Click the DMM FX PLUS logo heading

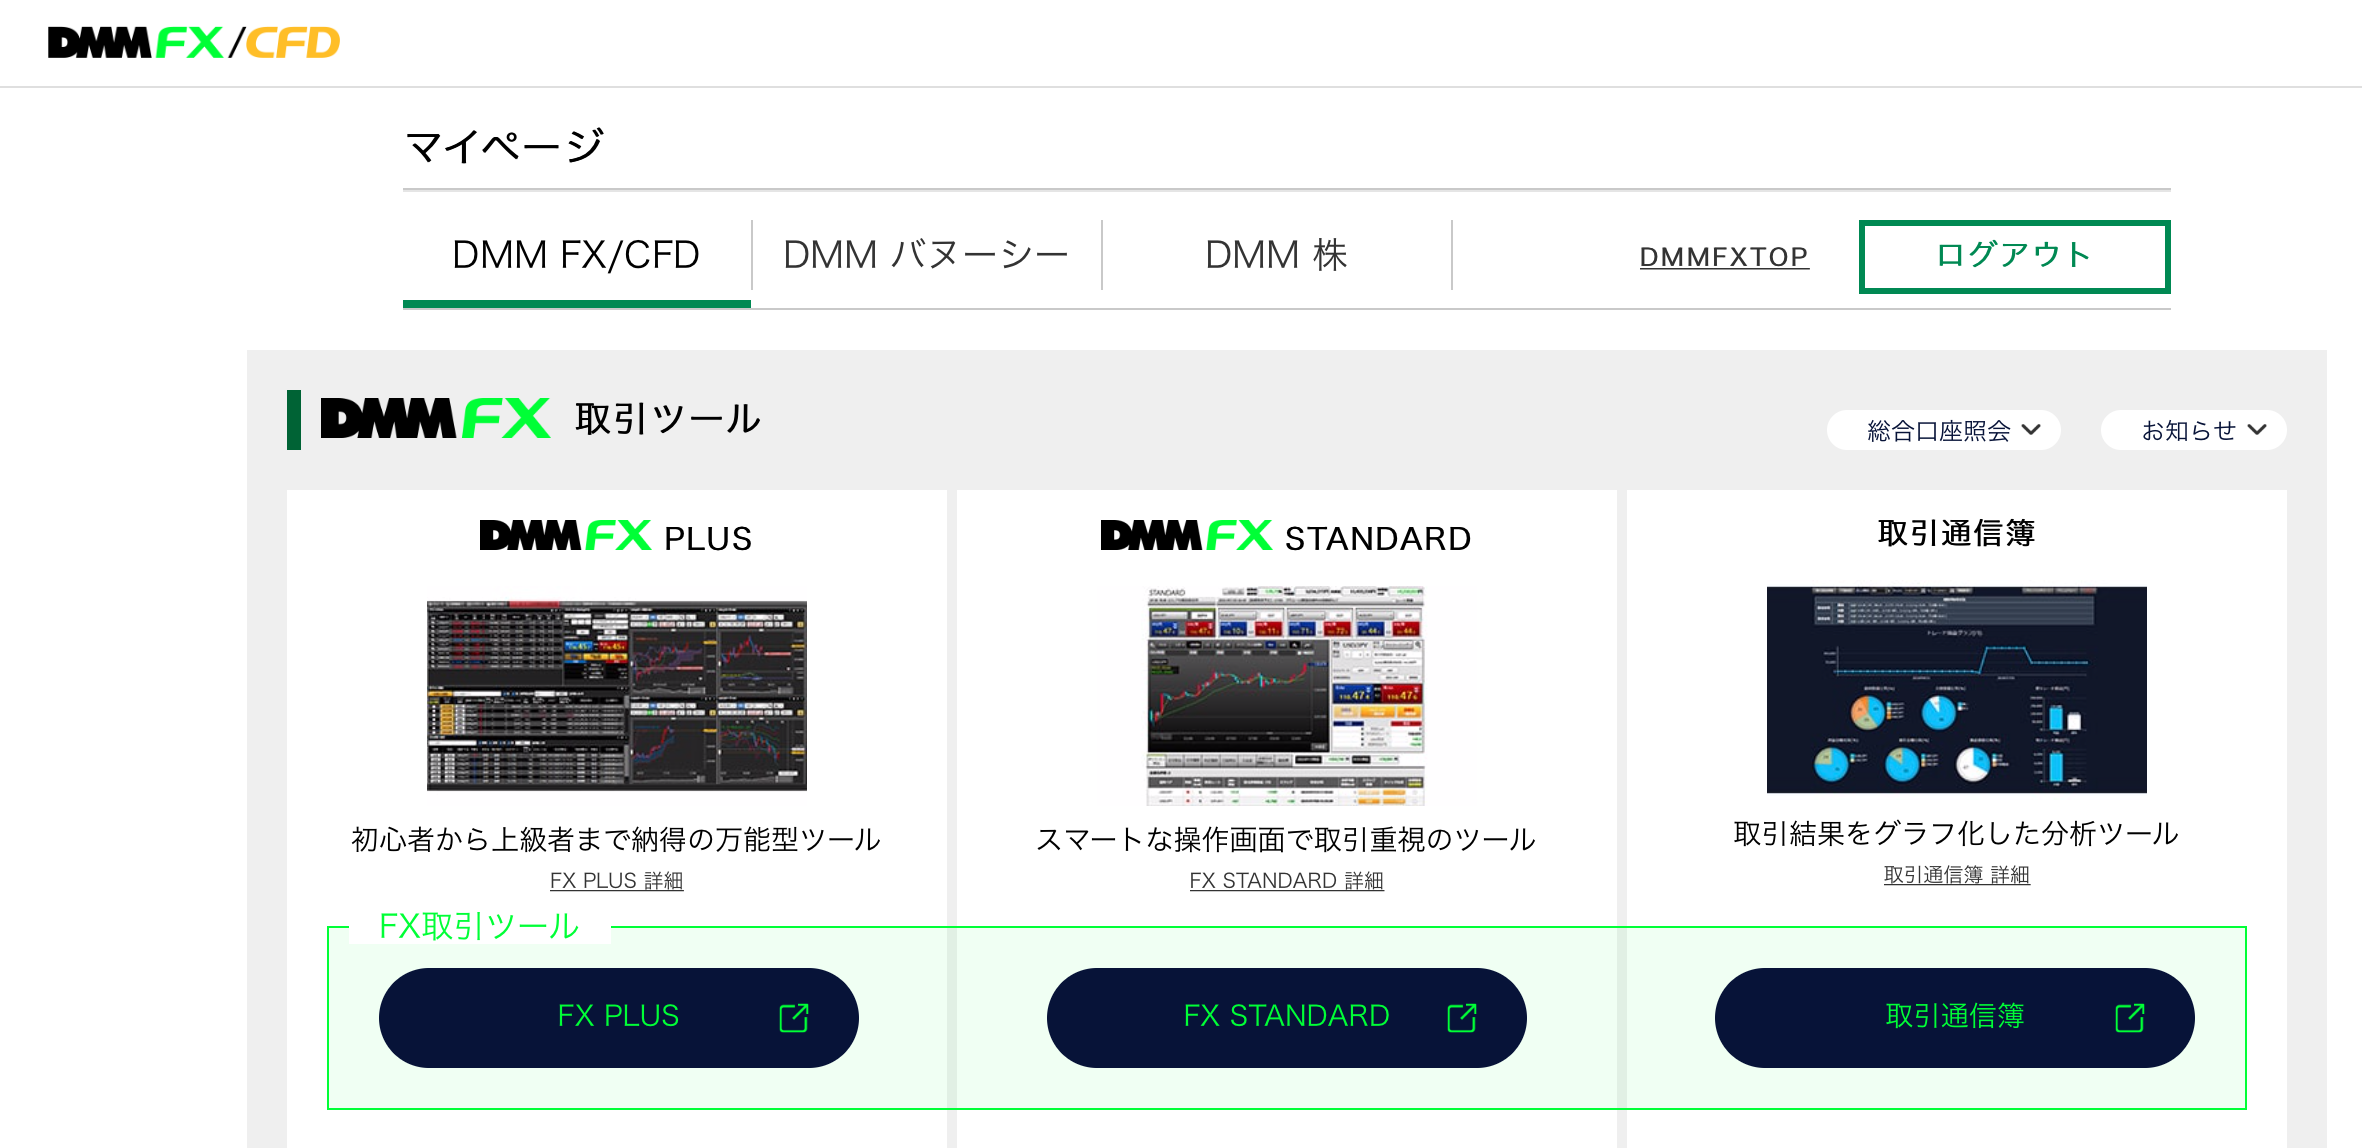(616, 537)
